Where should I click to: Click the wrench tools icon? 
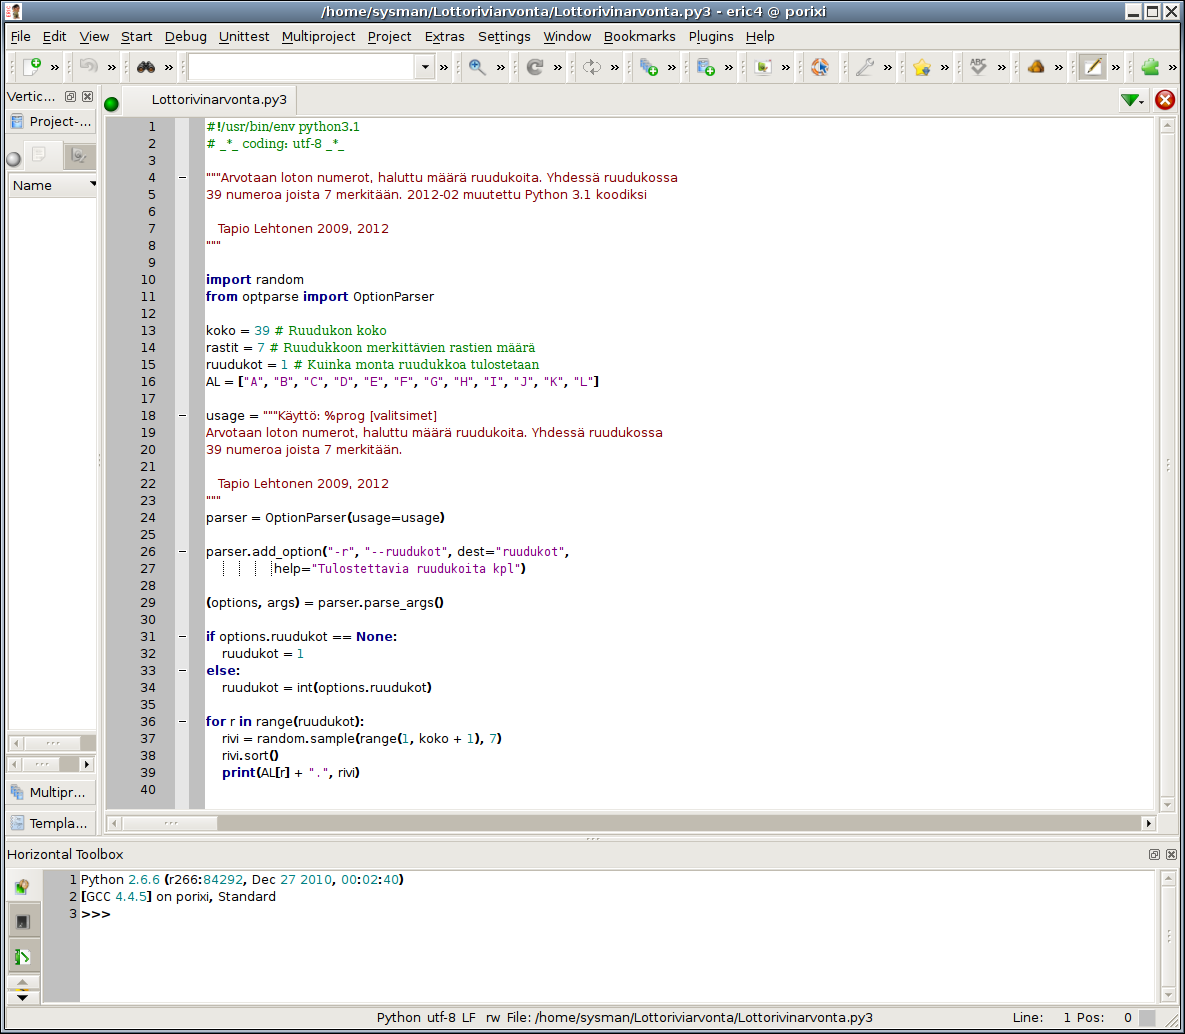865,67
